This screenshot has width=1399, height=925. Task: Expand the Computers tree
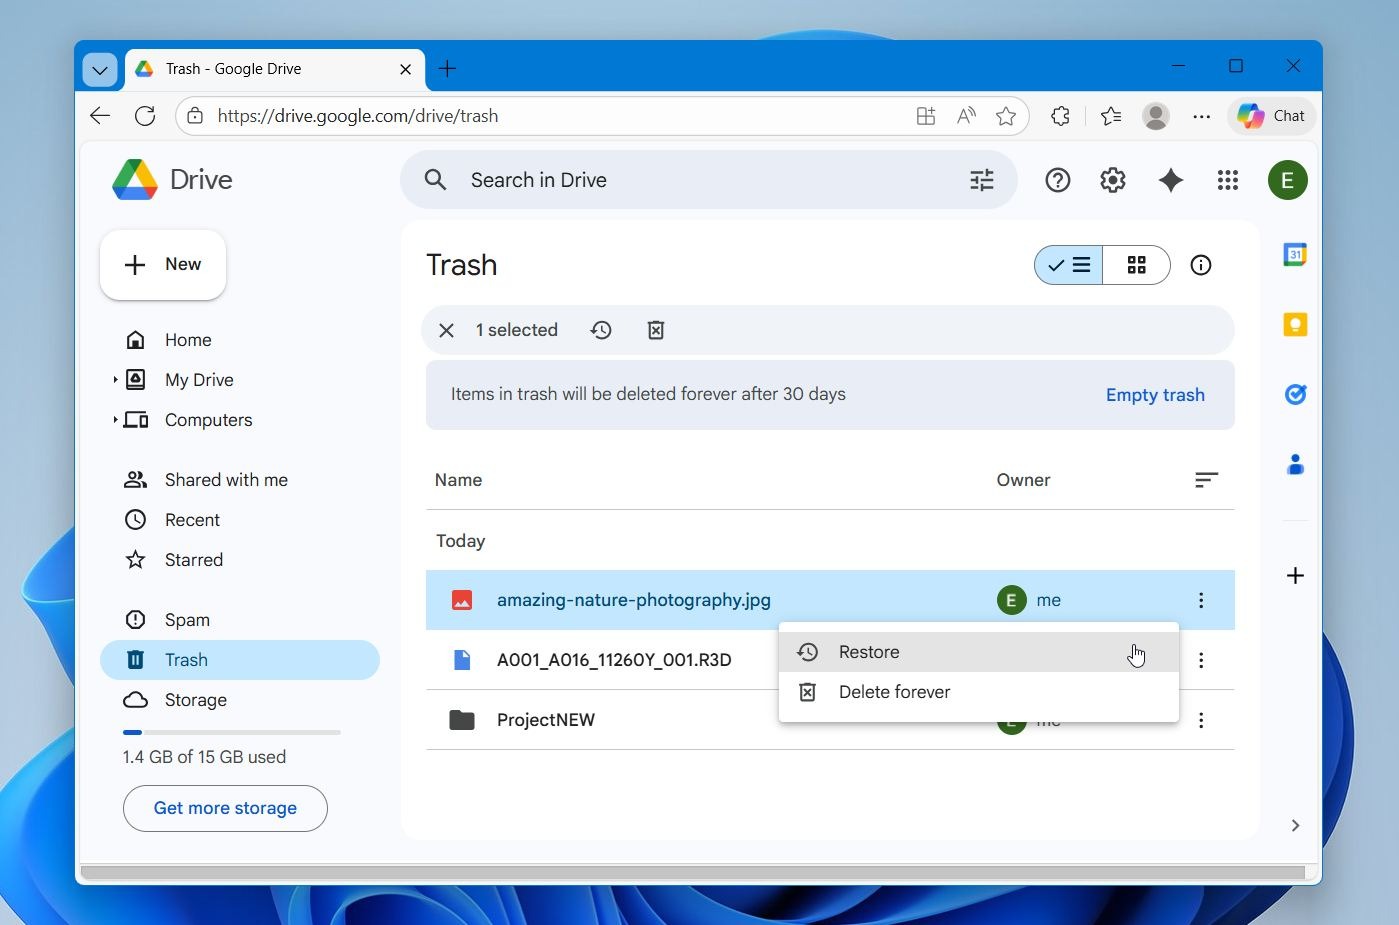click(115, 420)
